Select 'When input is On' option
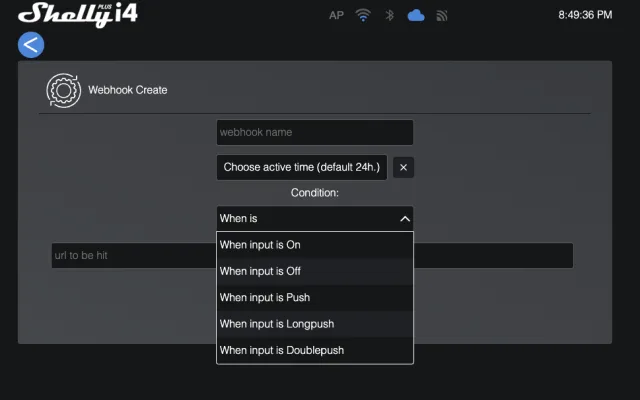The image size is (640, 400). [x=314, y=245]
